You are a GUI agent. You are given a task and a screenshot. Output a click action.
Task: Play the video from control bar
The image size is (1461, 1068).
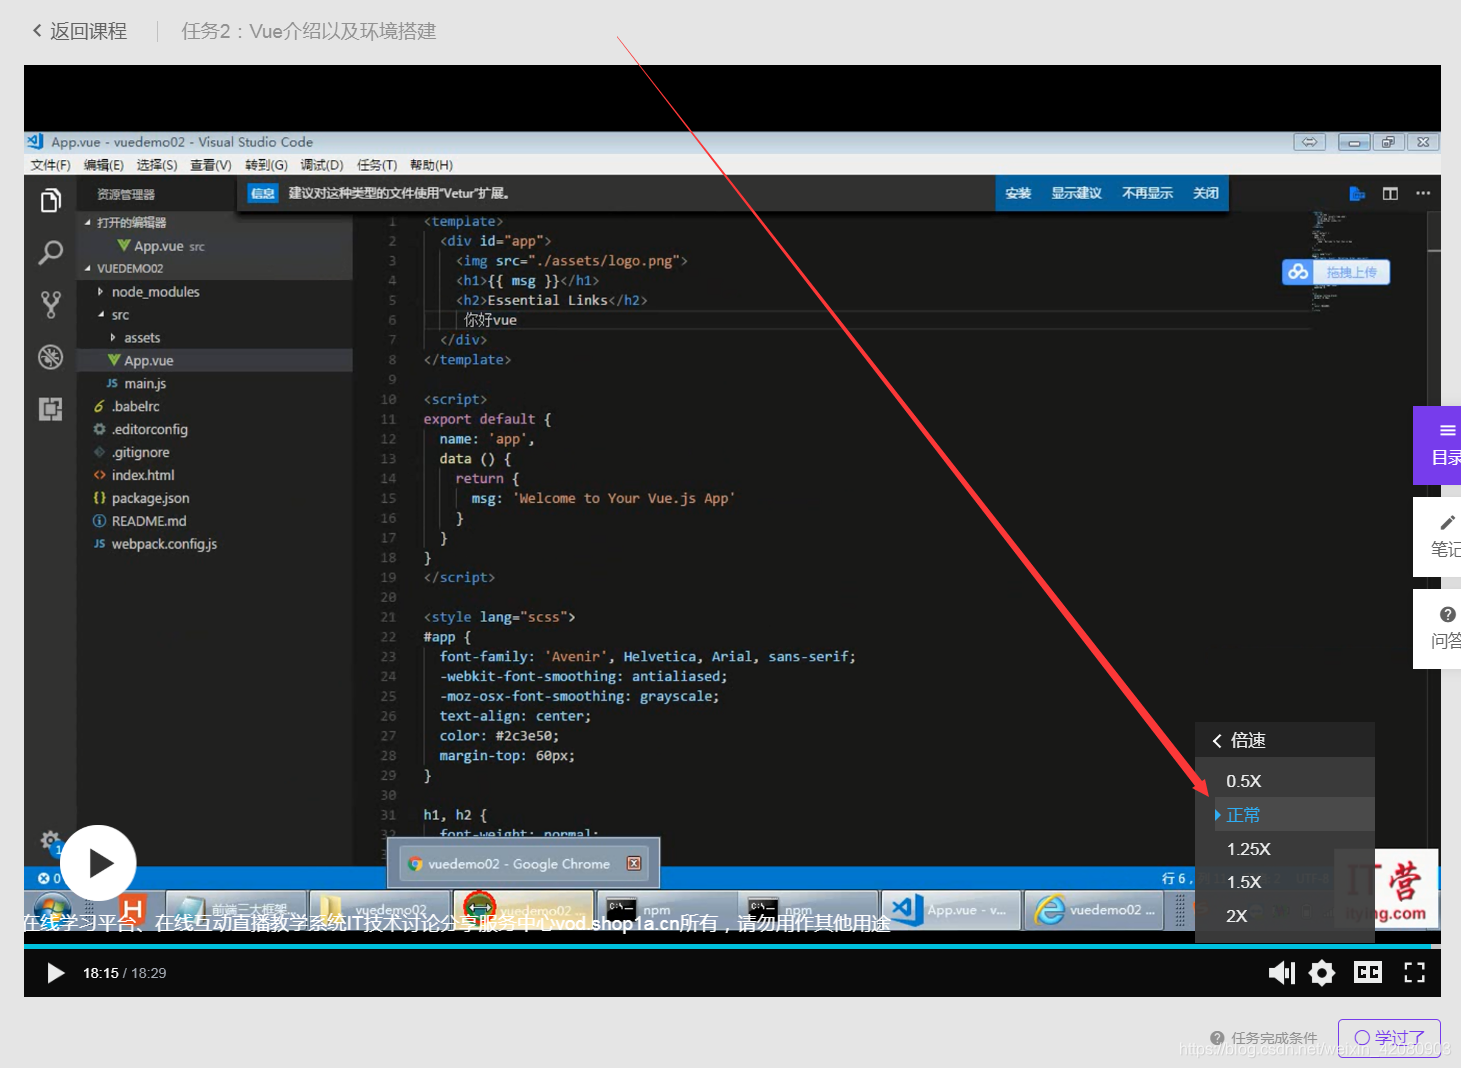pyautogui.click(x=56, y=973)
